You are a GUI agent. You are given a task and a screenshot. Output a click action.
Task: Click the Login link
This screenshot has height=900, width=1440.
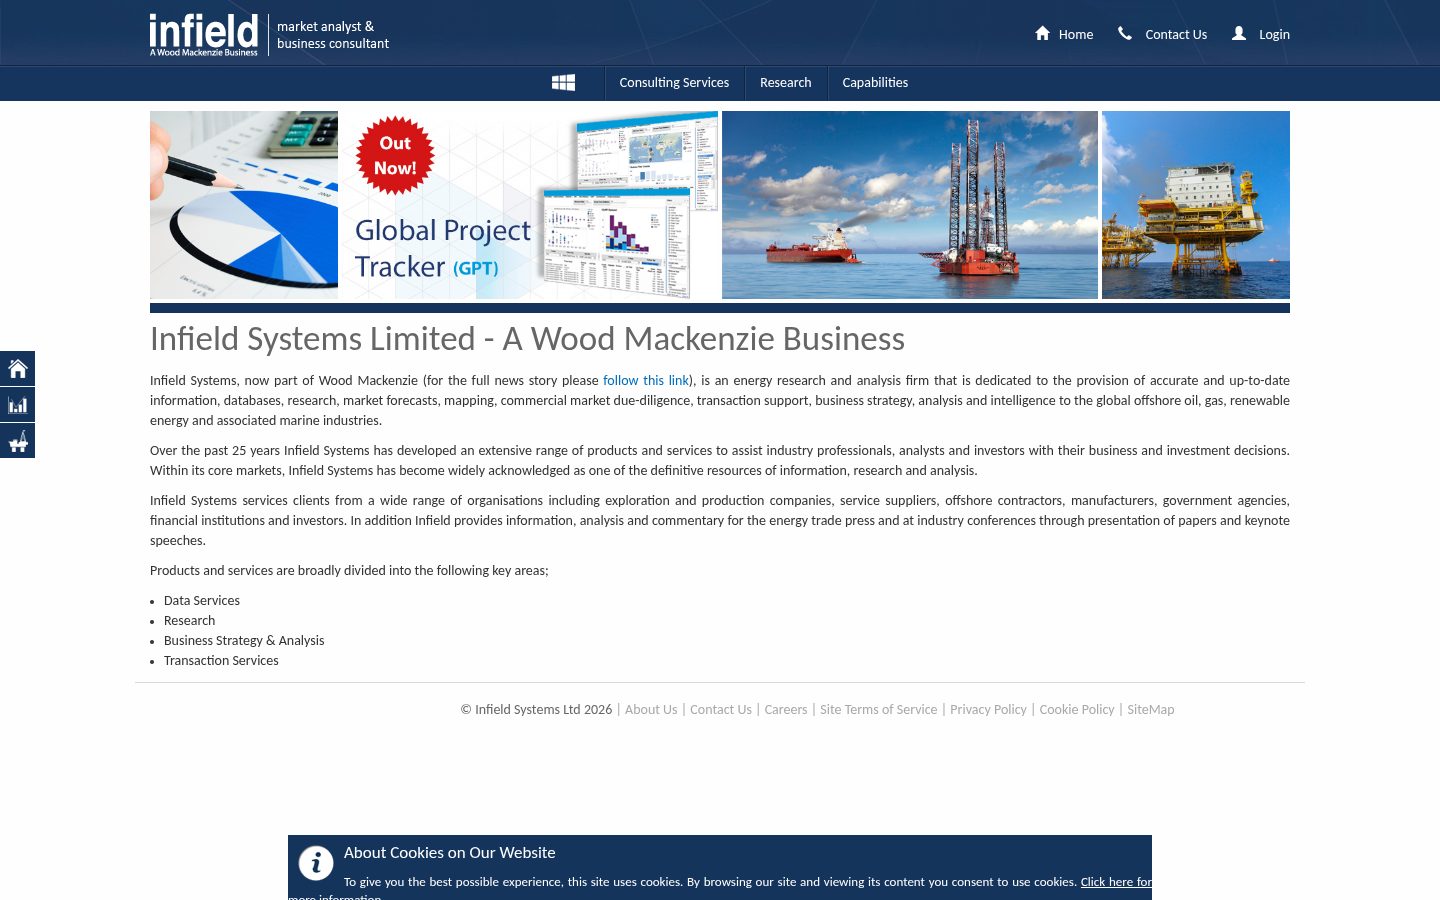click(1274, 34)
